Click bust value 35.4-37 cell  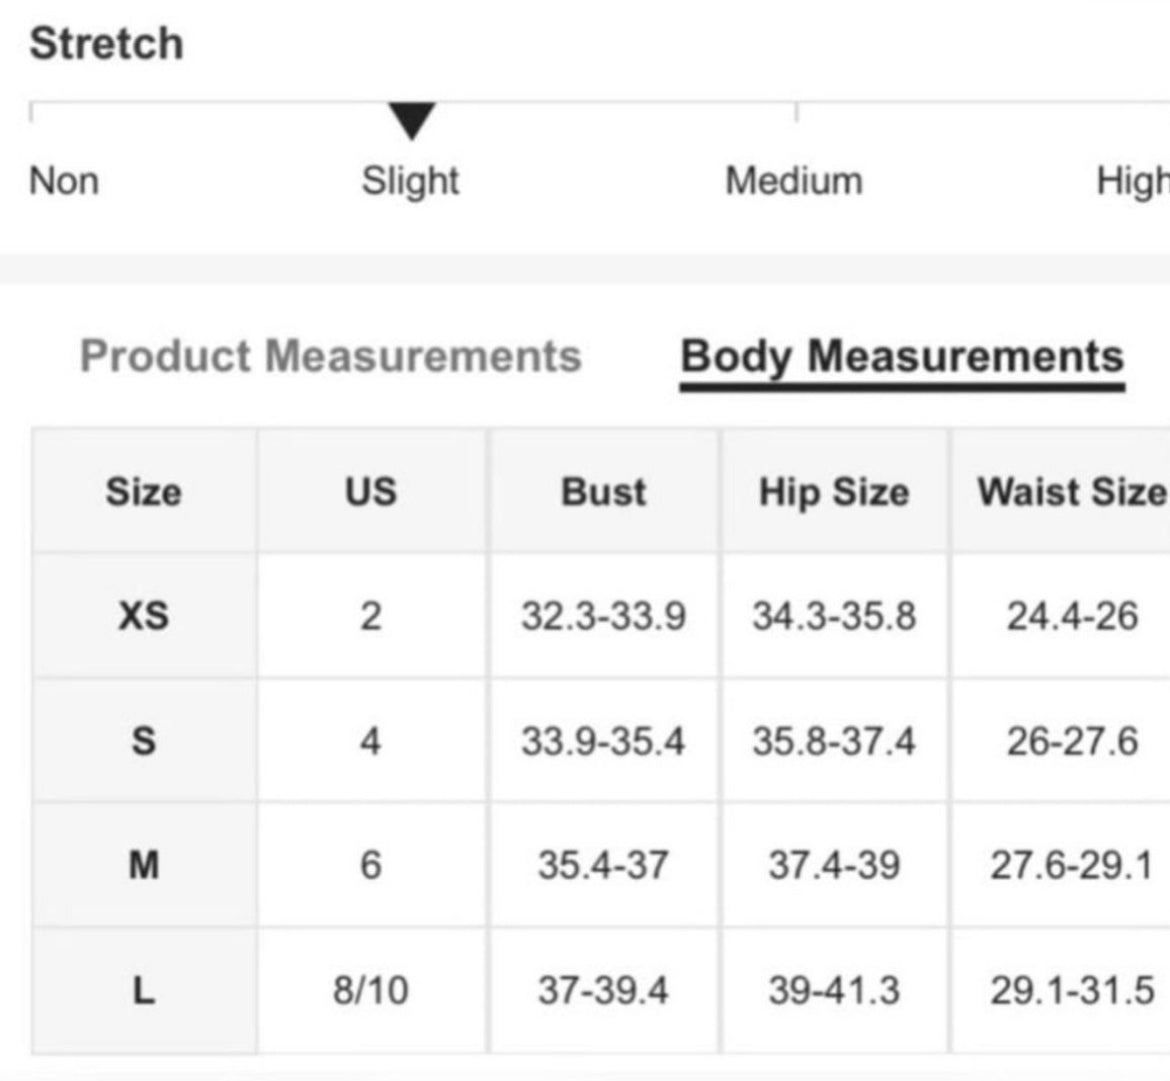pos(604,865)
